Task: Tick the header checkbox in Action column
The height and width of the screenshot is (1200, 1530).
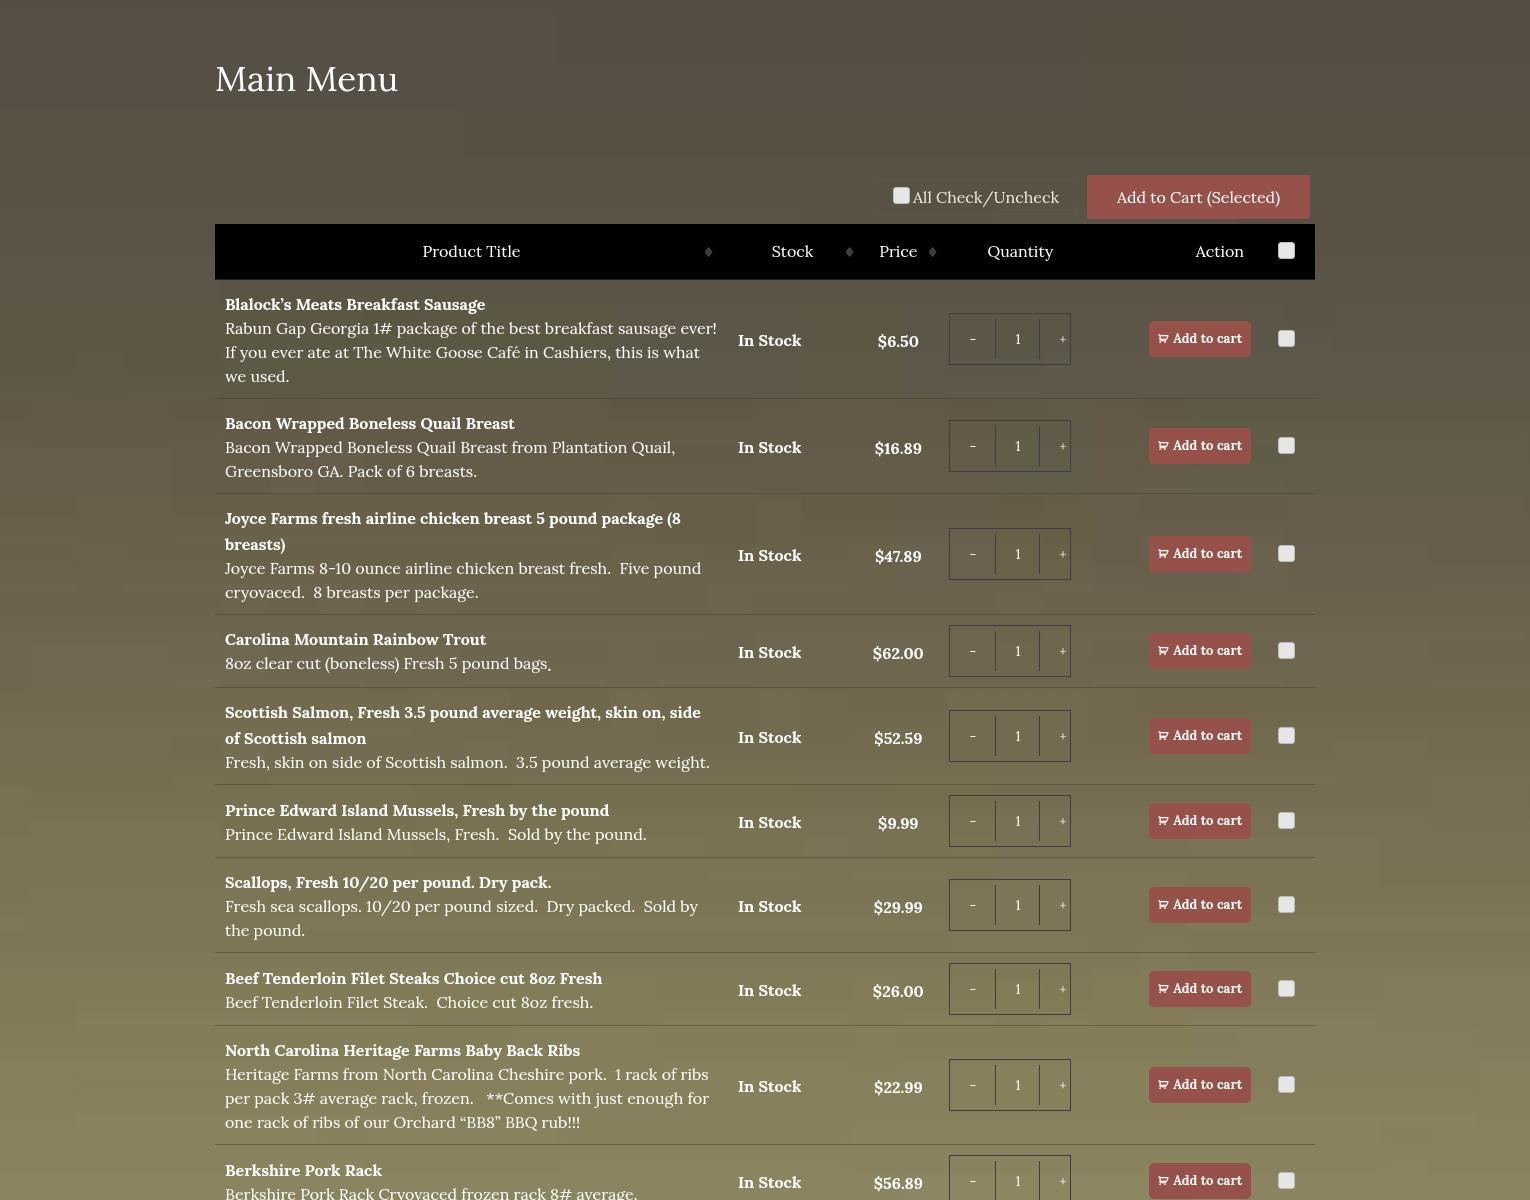Action: pyautogui.click(x=1286, y=251)
